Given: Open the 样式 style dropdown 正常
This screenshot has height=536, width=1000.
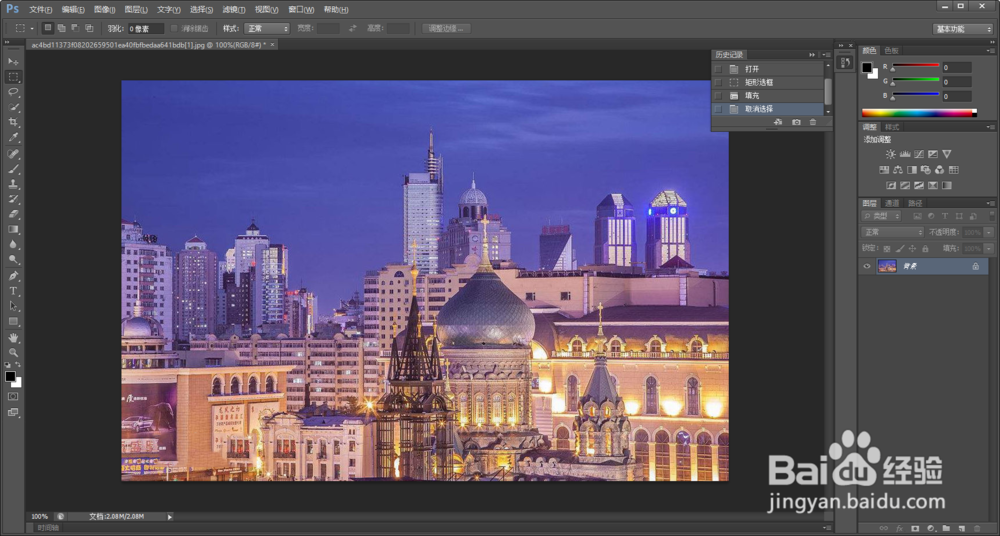Looking at the screenshot, I should click(x=268, y=29).
